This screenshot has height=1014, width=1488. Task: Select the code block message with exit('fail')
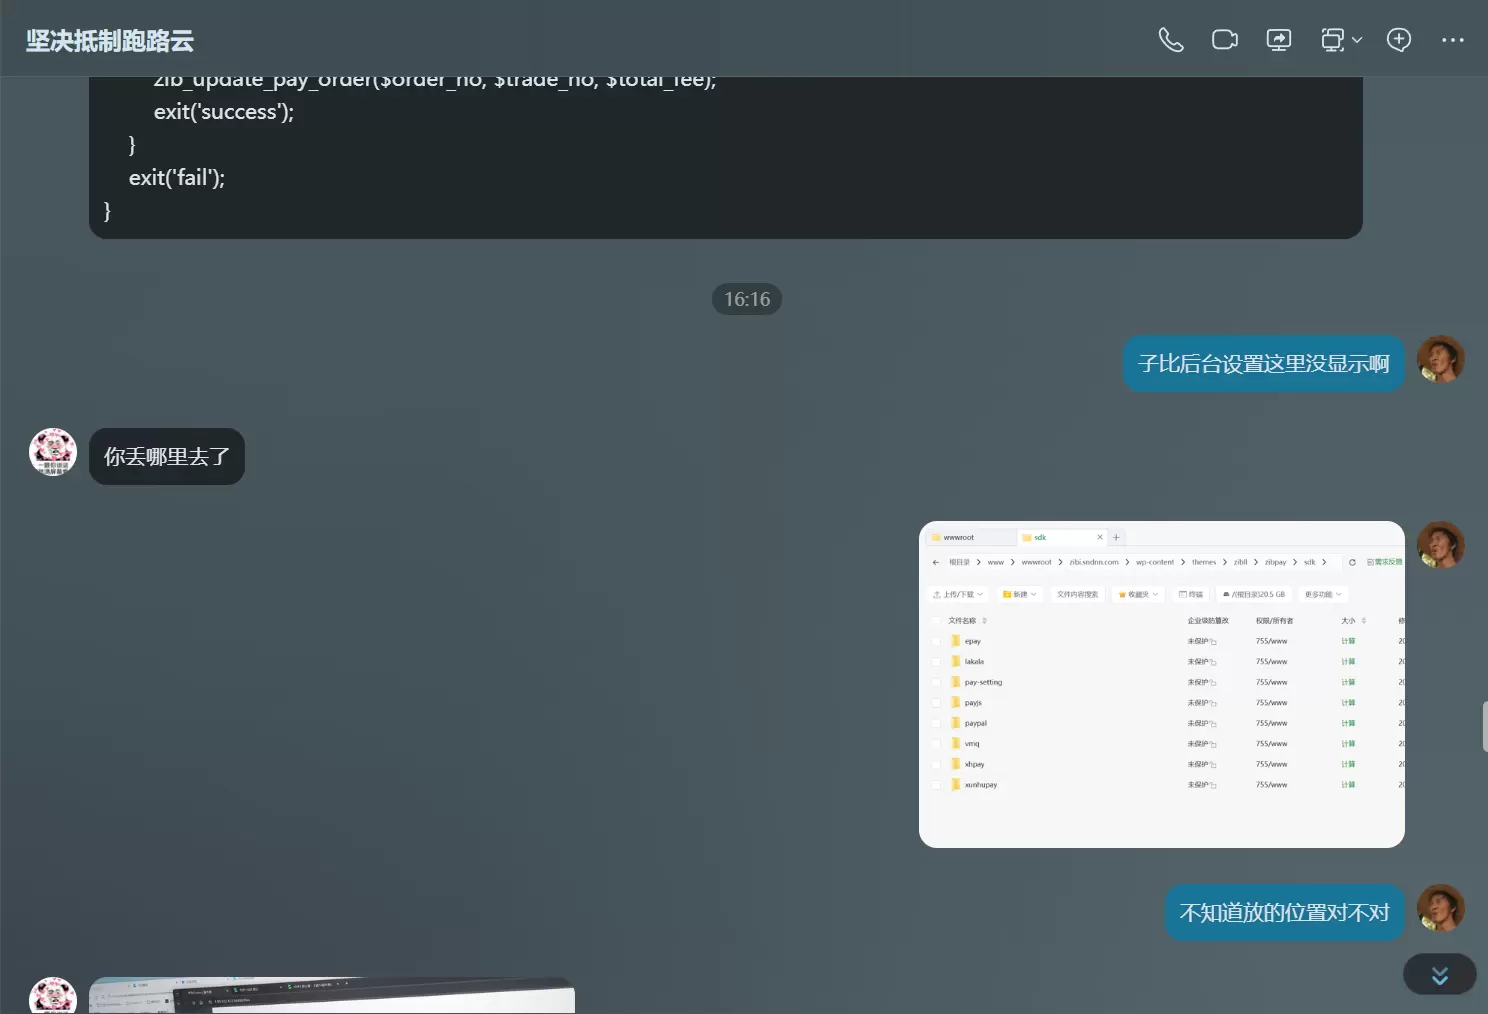point(726,158)
